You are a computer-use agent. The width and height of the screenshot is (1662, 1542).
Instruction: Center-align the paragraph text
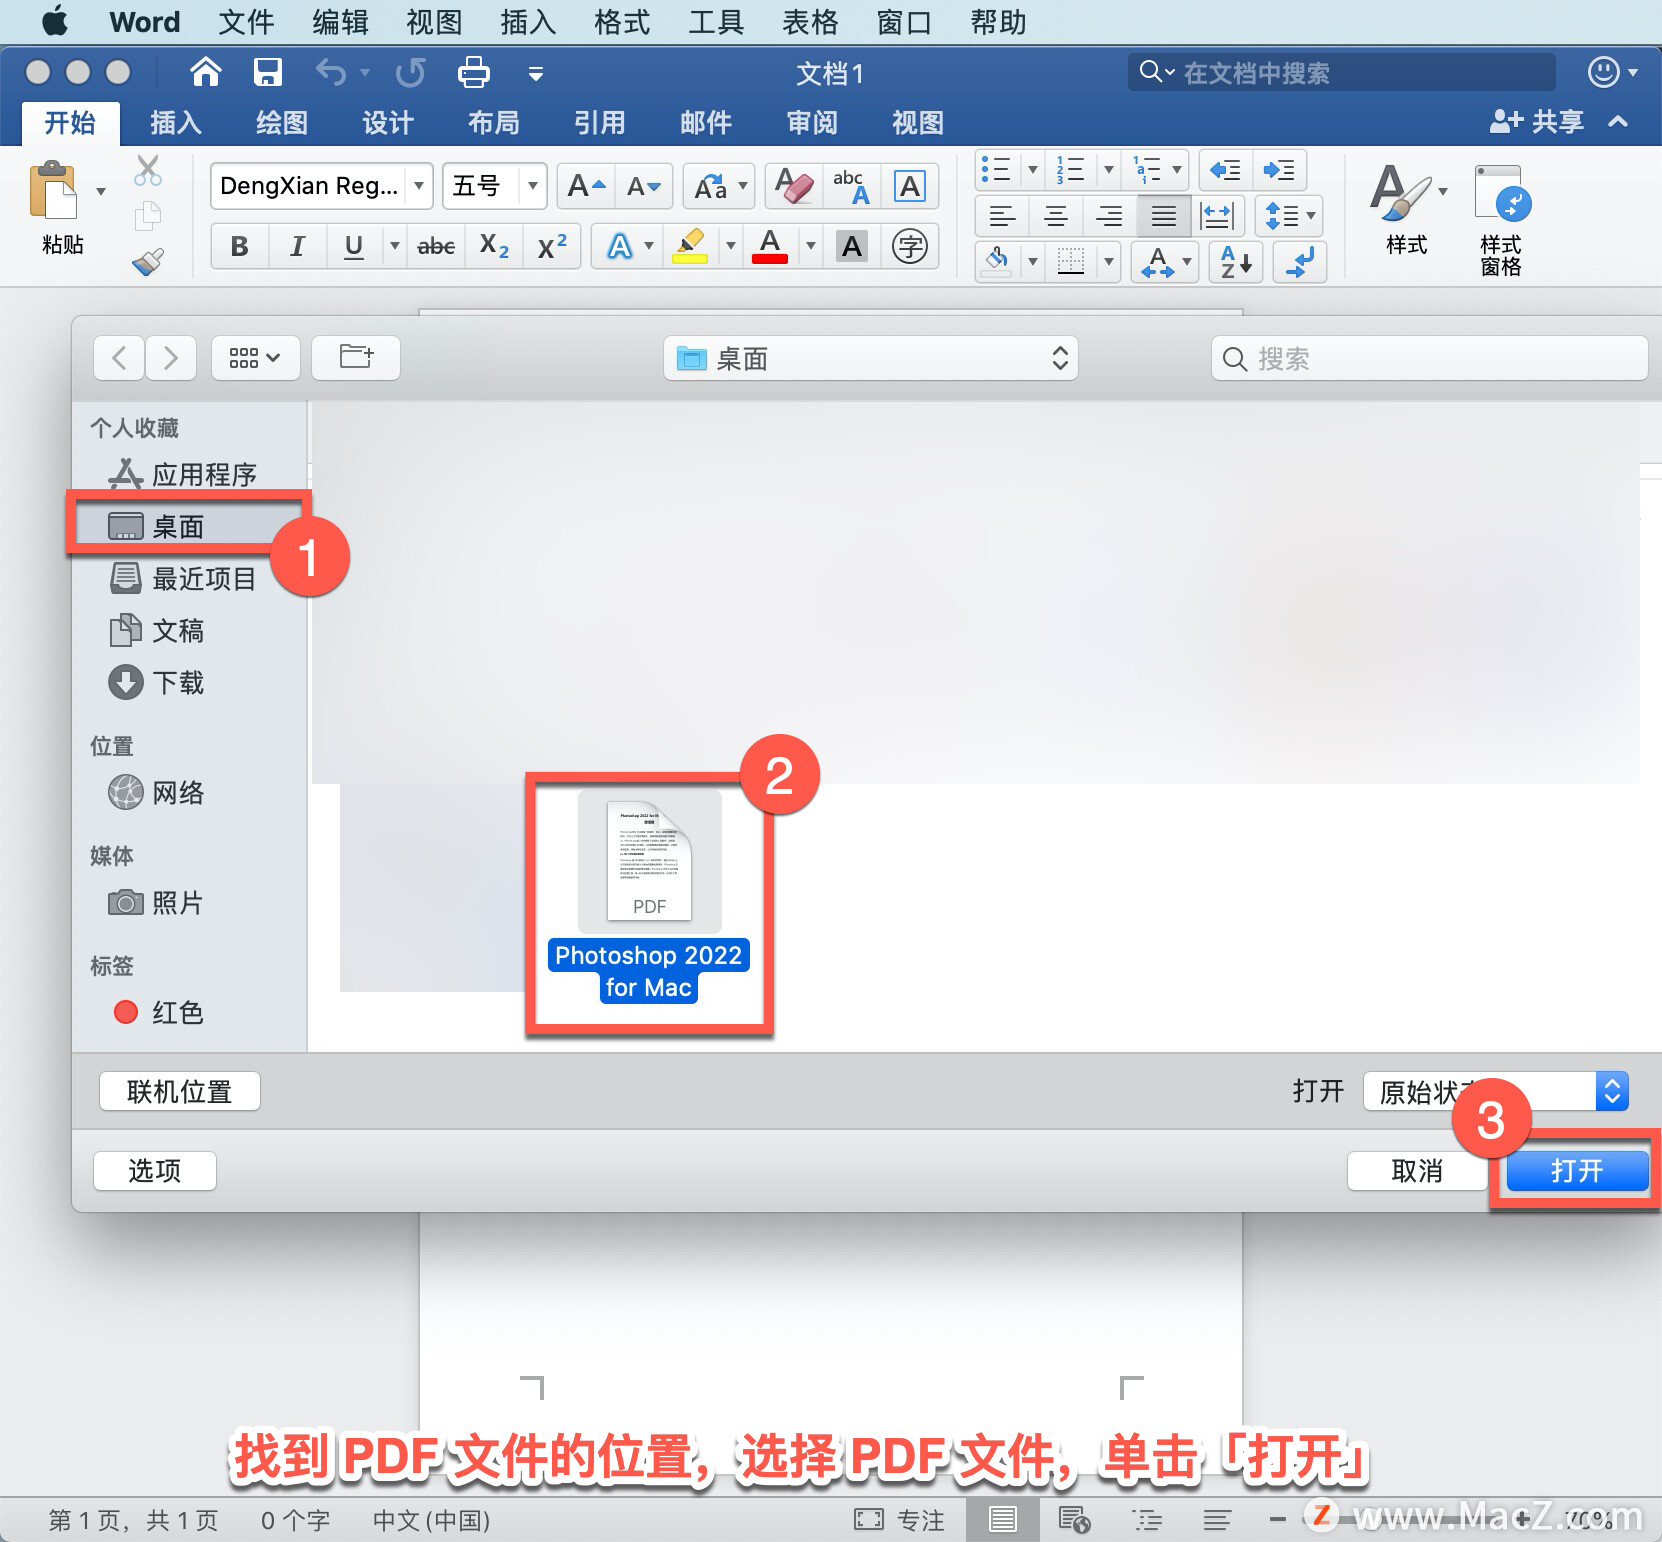(1056, 215)
